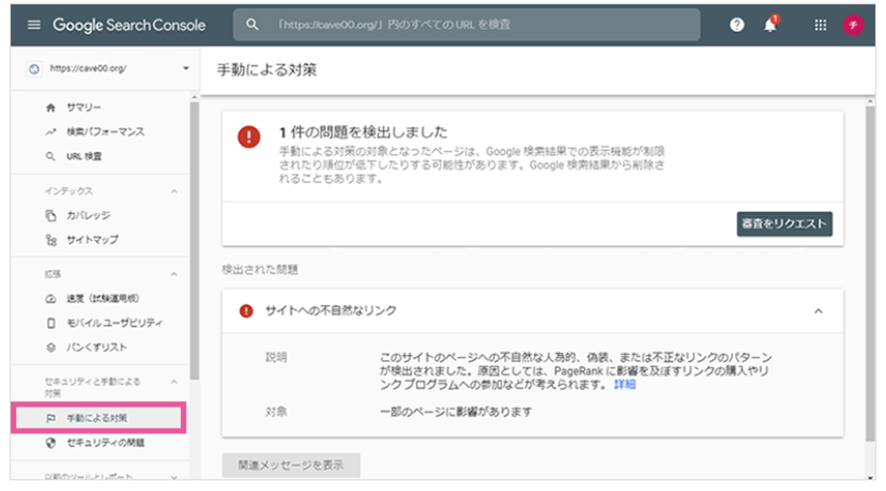Viewport: 886px width, 491px height.
Task: Click the speed gauge icon for 速度
Action: pyautogui.click(x=51, y=299)
